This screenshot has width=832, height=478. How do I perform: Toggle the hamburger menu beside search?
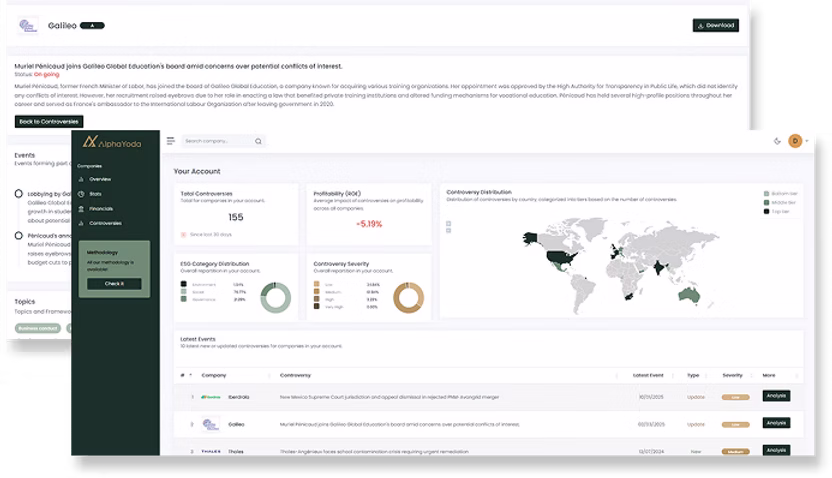(170, 141)
